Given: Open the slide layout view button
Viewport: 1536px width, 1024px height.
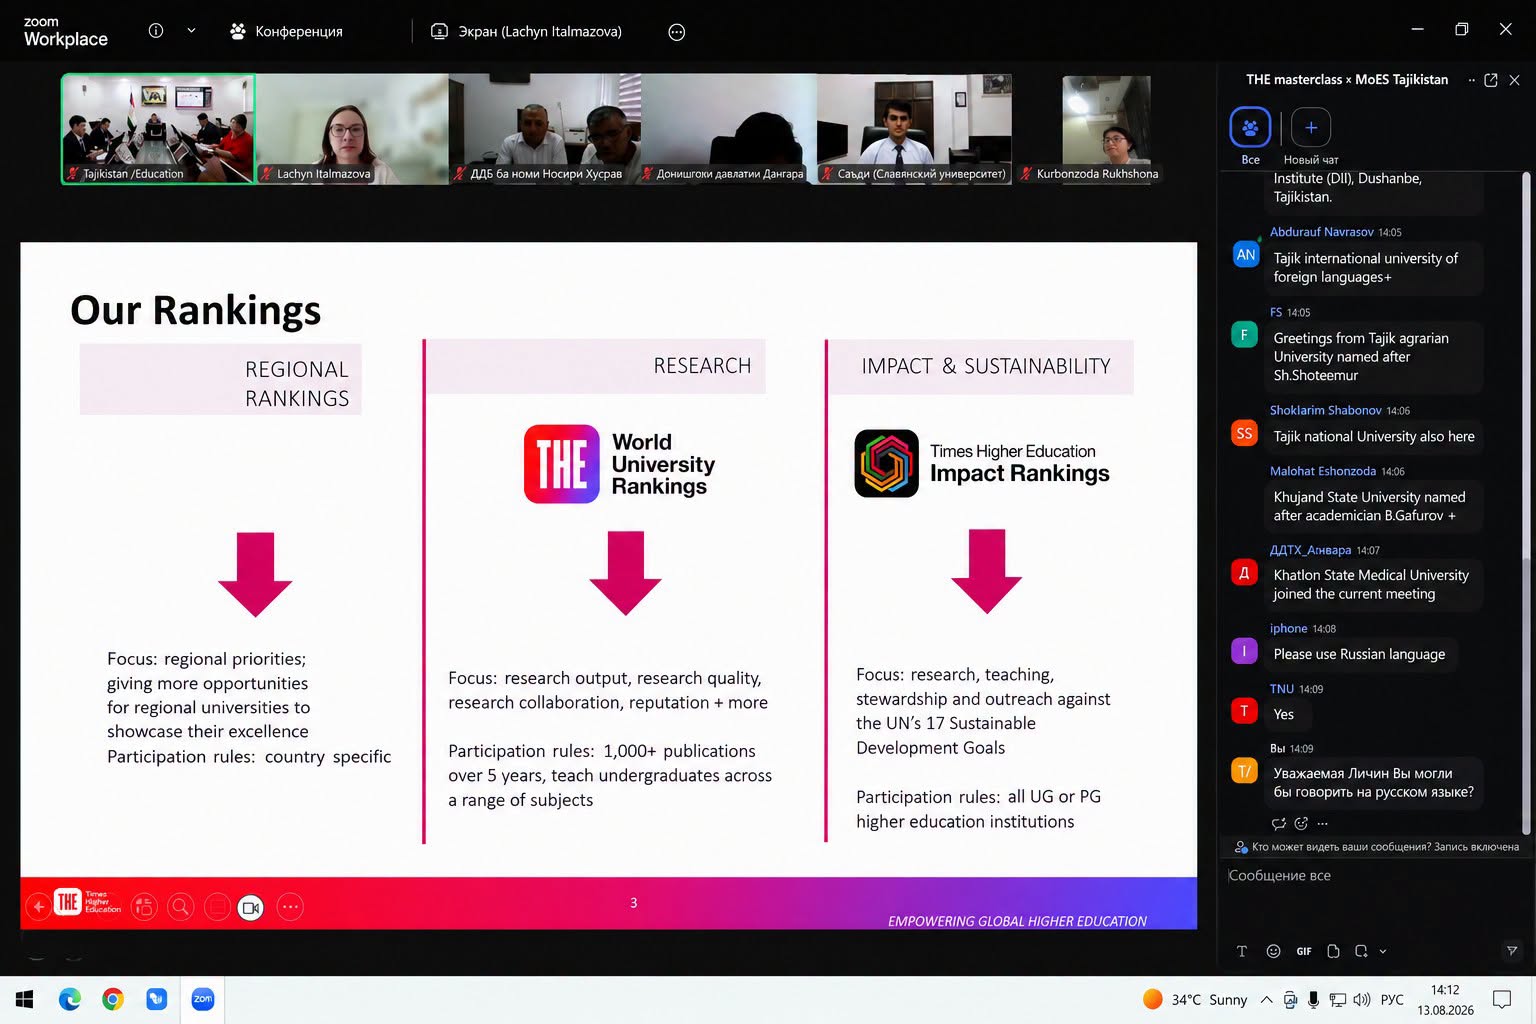Looking at the screenshot, I should pos(144,907).
